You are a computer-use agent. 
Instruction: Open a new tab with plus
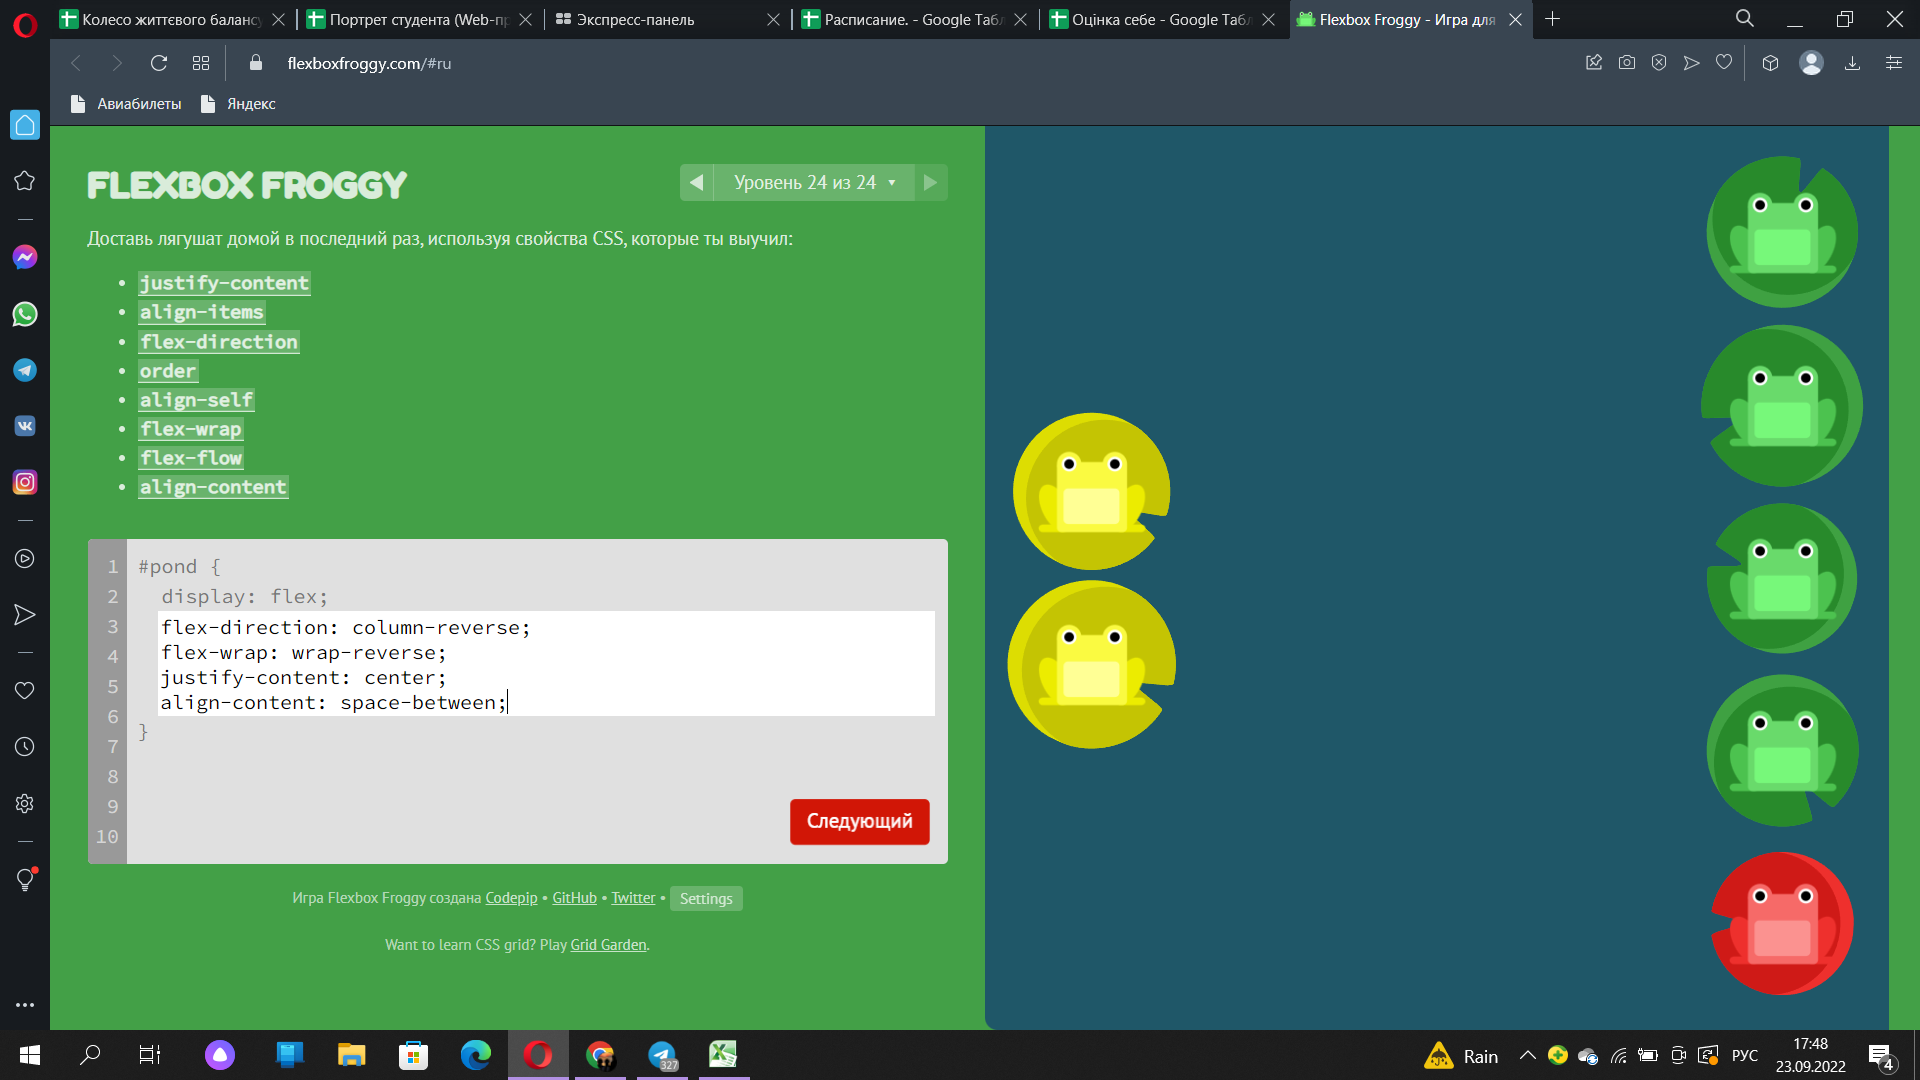coord(1552,19)
